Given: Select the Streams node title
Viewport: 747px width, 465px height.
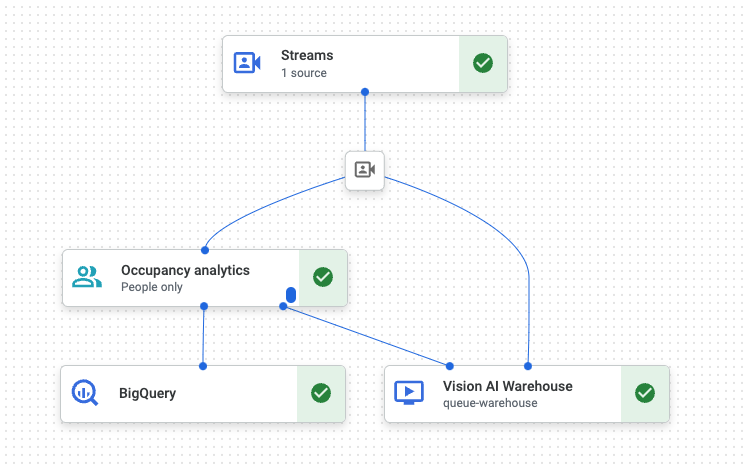Looking at the screenshot, I should (x=307, y=55).
